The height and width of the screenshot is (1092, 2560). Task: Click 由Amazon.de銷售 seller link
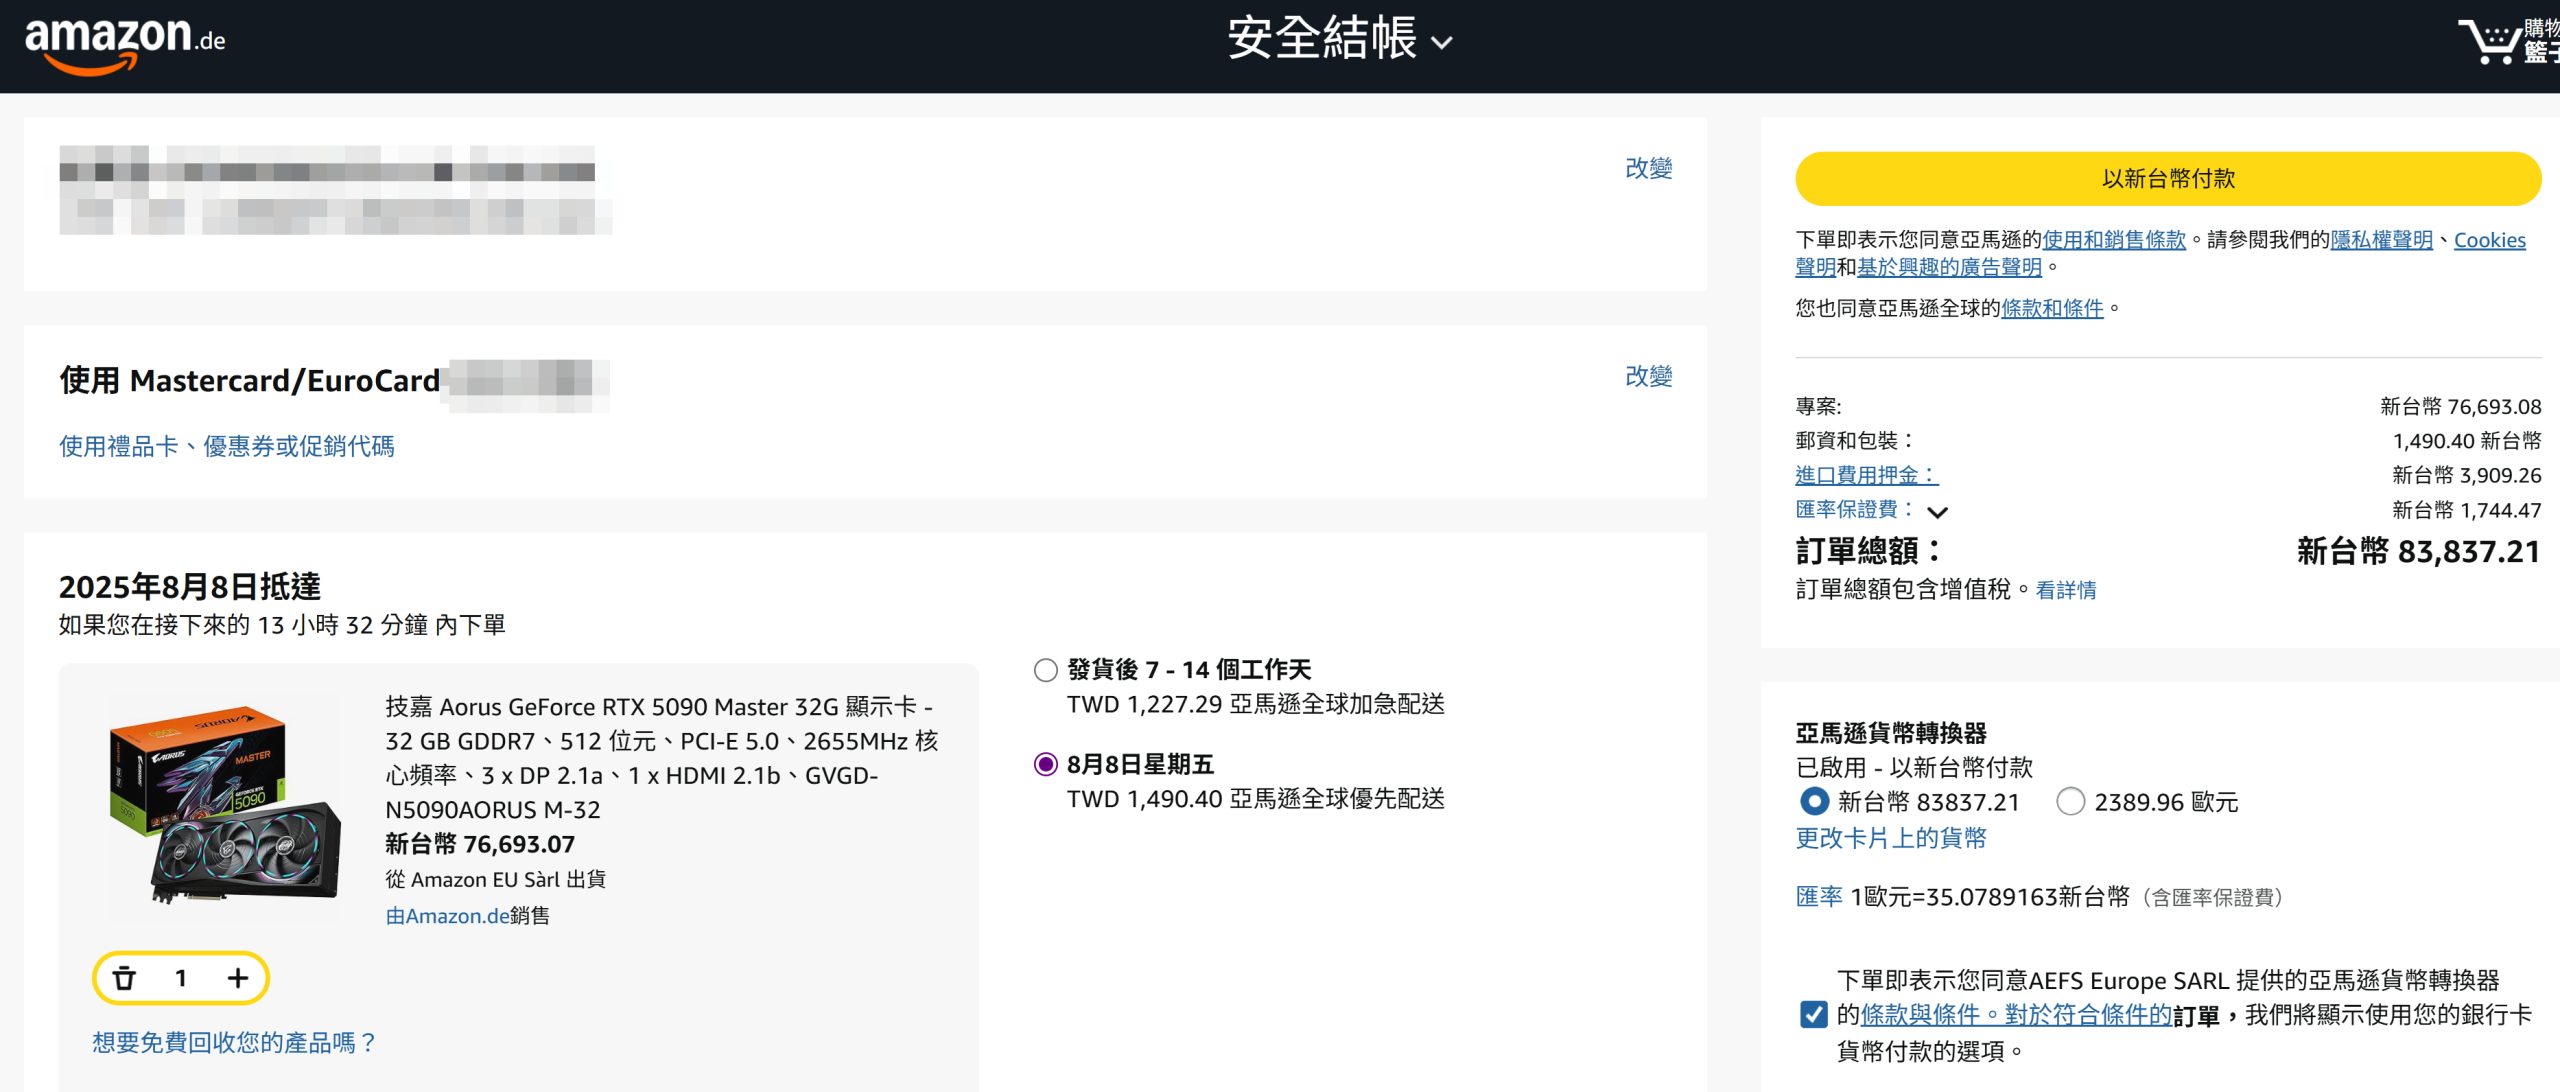pos(468,916)
